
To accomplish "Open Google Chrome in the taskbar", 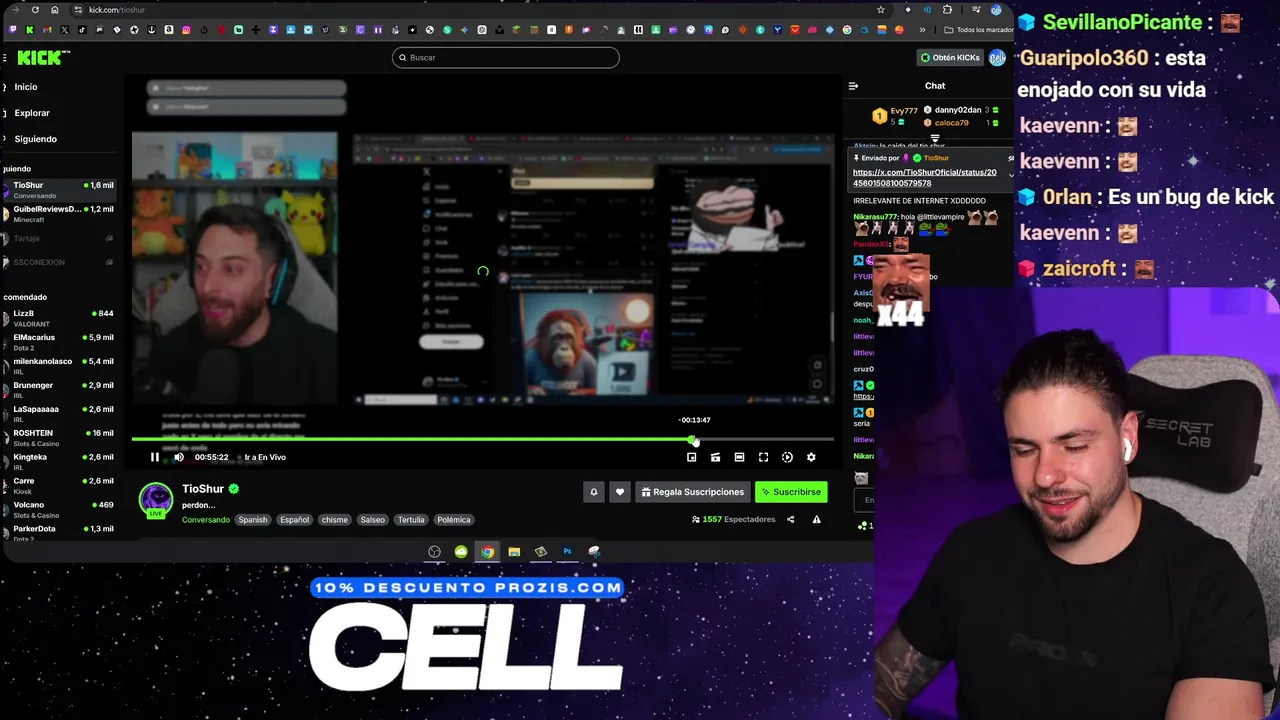I will (x=487, y=552).
